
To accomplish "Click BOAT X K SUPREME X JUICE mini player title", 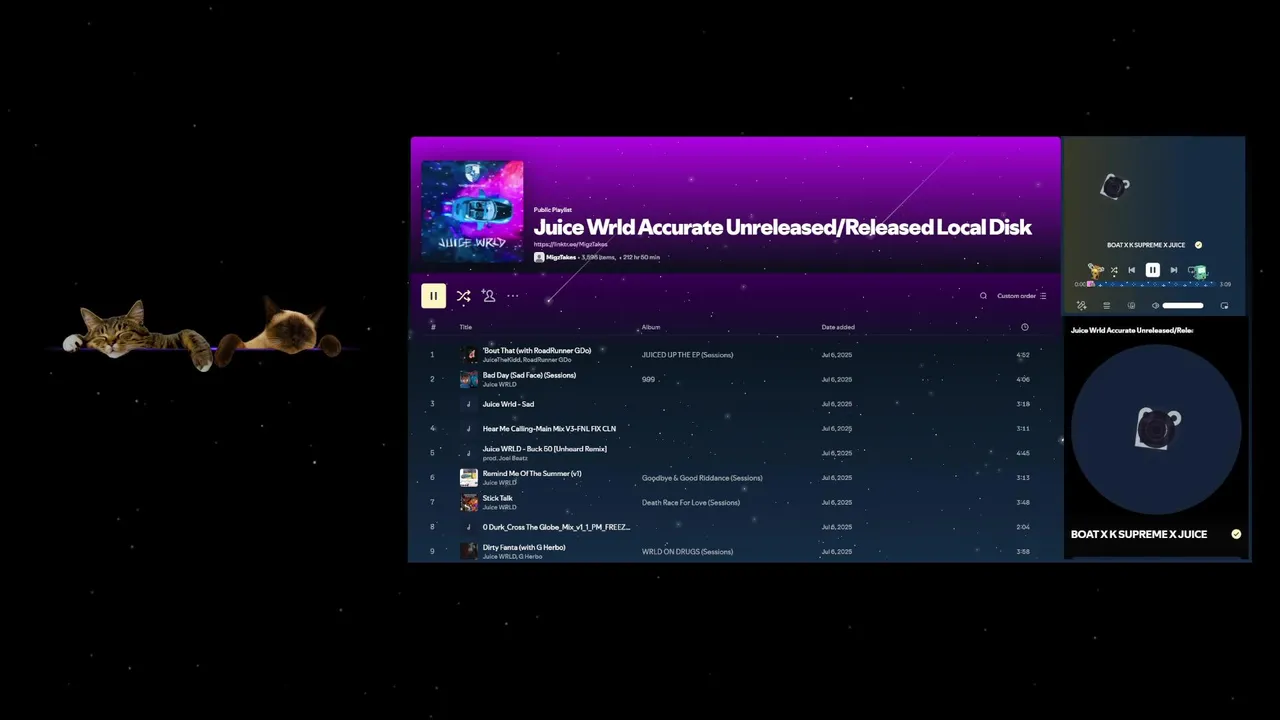I will coord(1146,245).
